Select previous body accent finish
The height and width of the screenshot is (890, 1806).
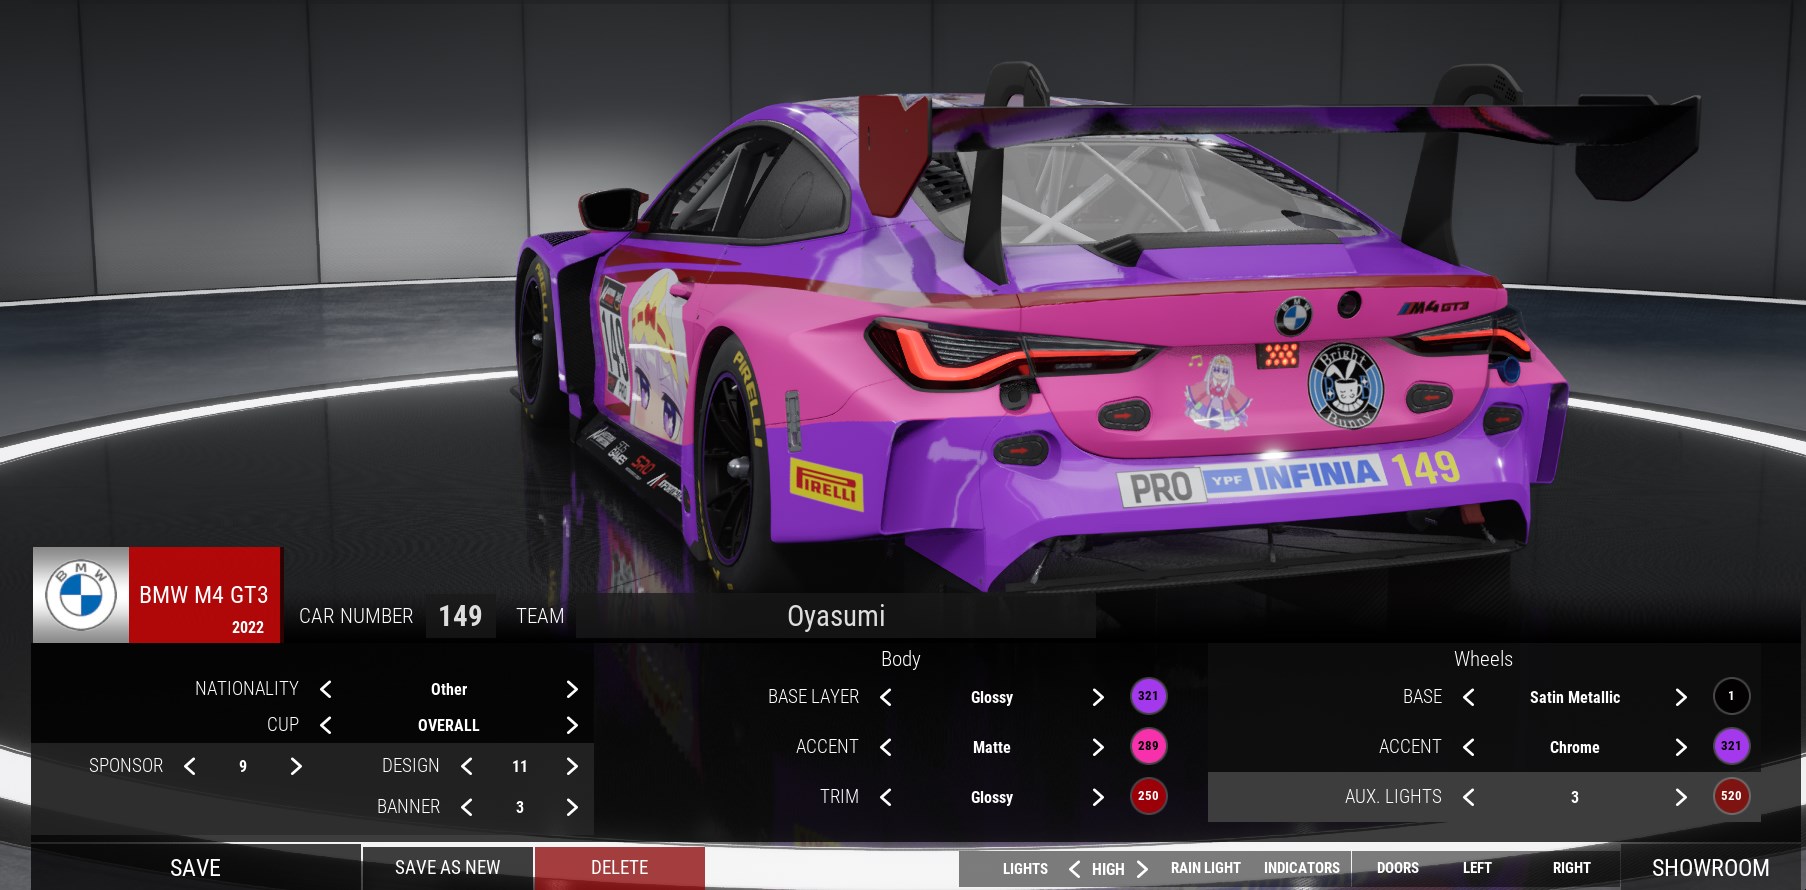(886, 747)
